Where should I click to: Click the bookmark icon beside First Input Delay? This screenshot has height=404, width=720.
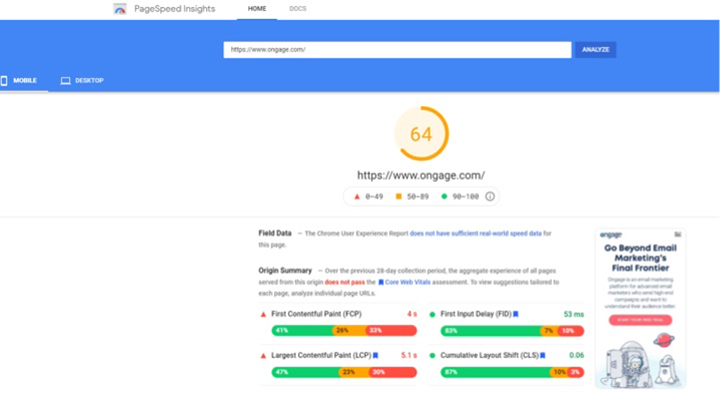tap(516, 314)
